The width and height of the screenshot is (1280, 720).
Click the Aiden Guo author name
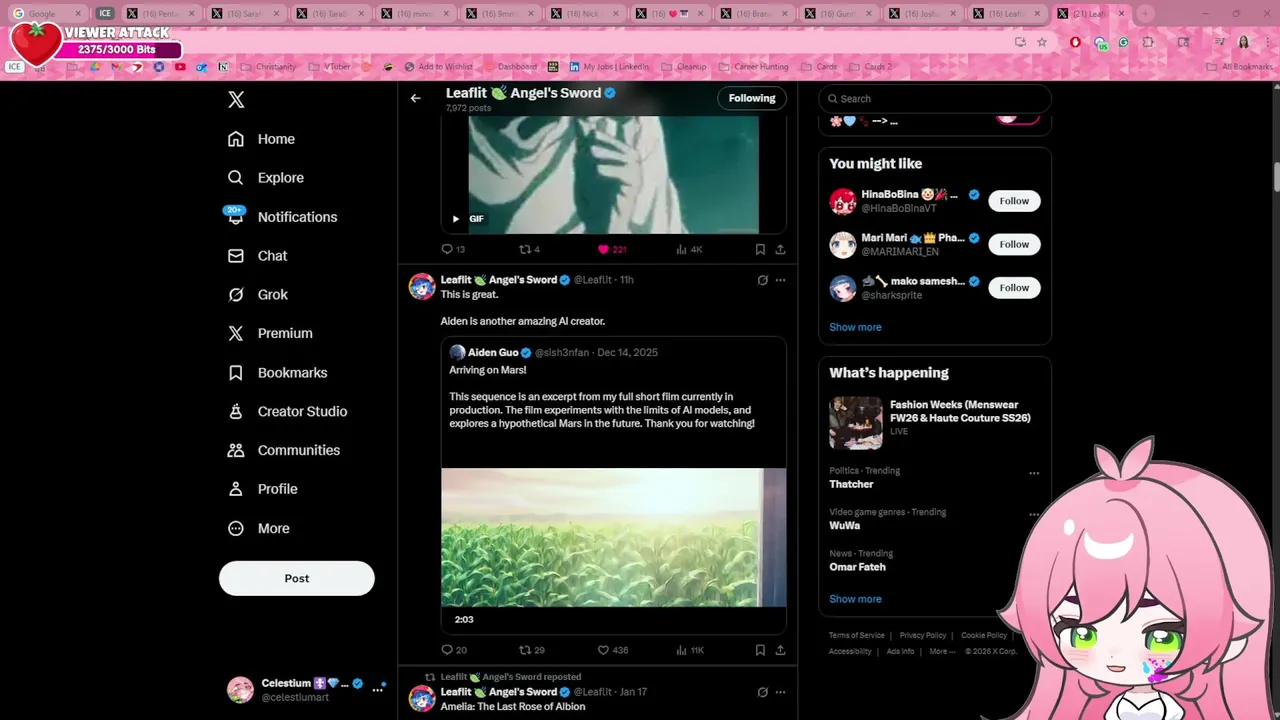pos(493,352)
